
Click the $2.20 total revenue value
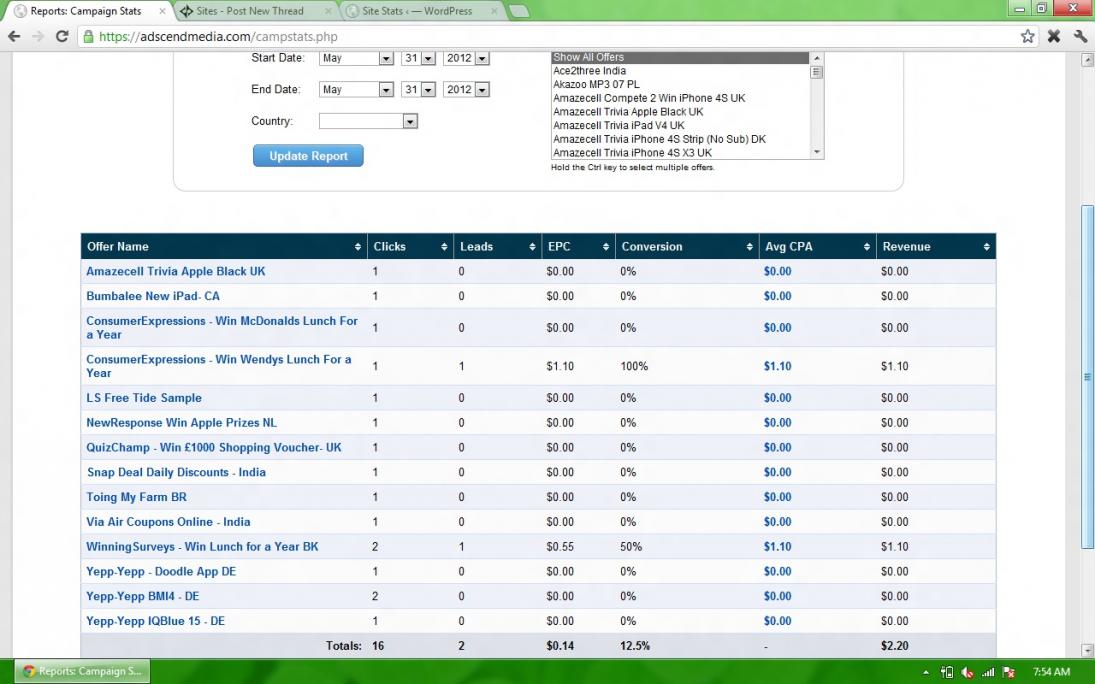click(895, 646)
